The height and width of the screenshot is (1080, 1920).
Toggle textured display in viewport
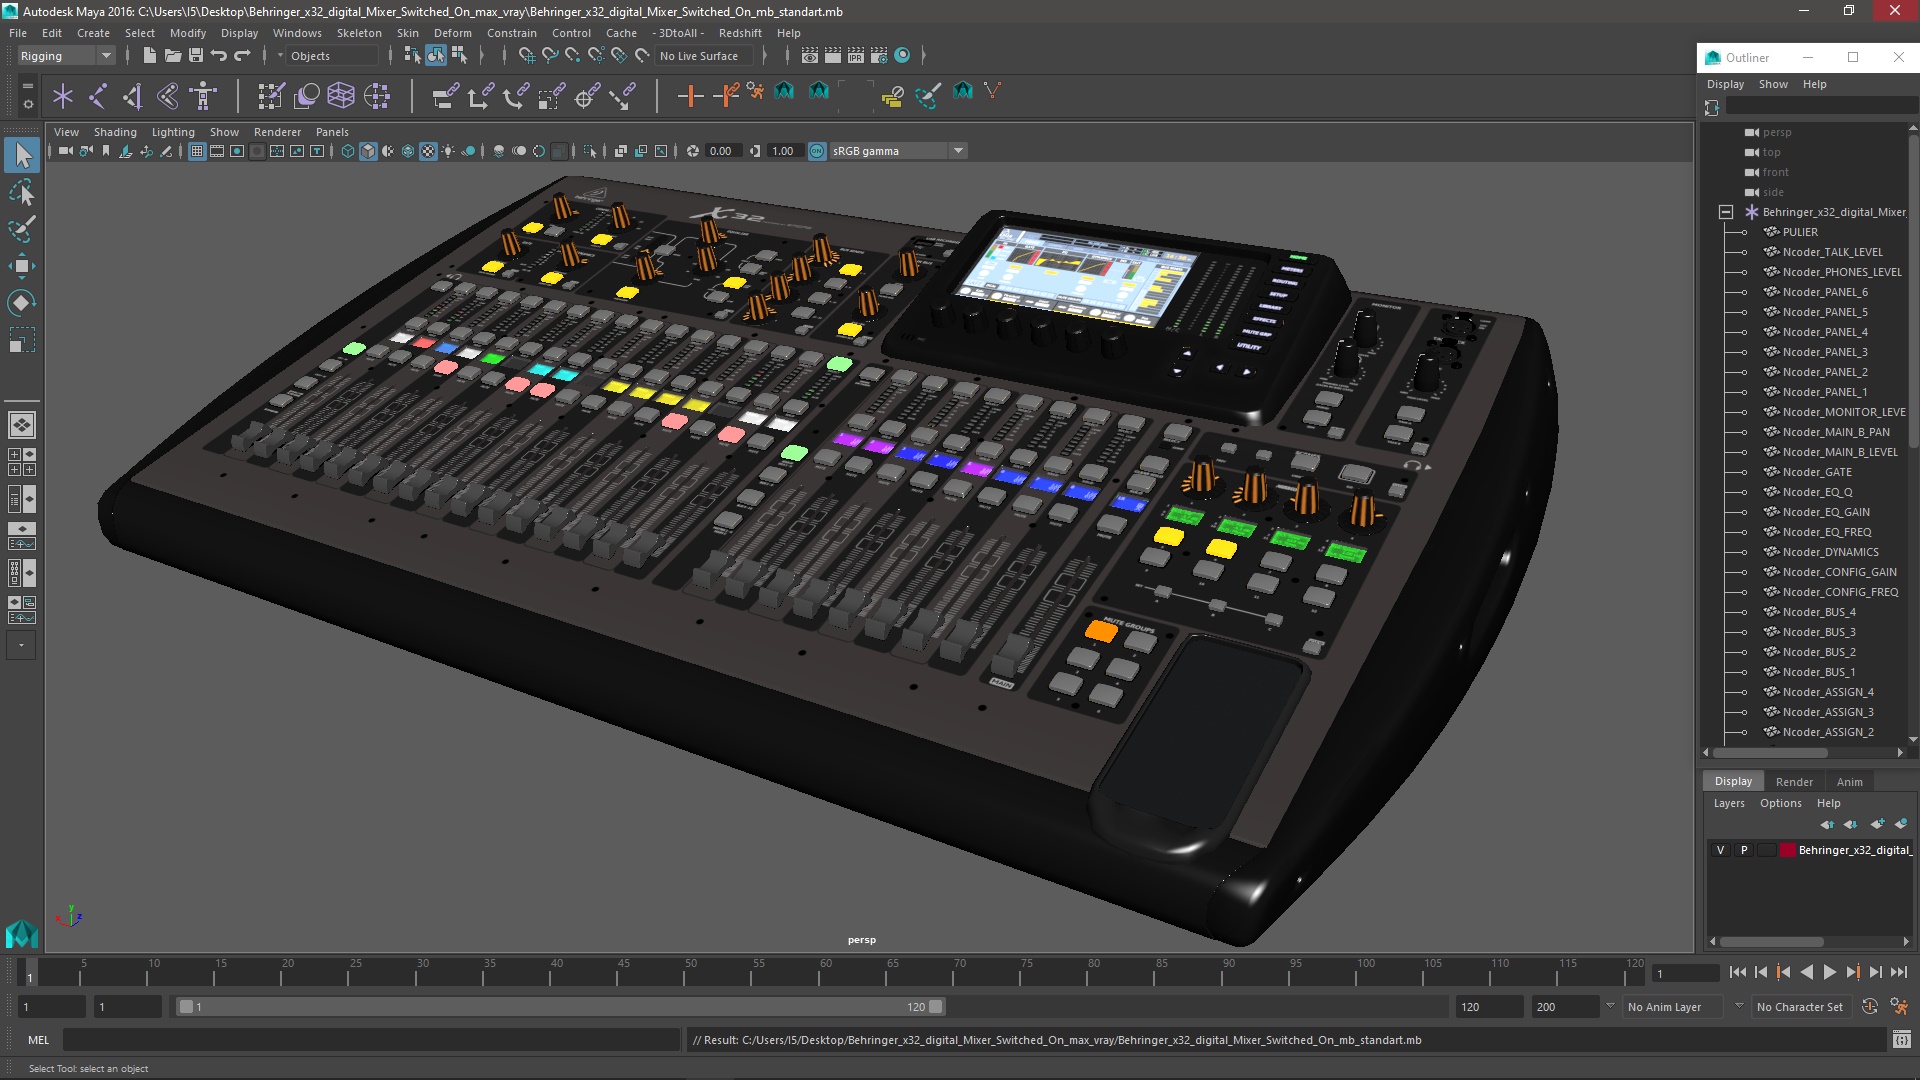click(x=428, y=151)
